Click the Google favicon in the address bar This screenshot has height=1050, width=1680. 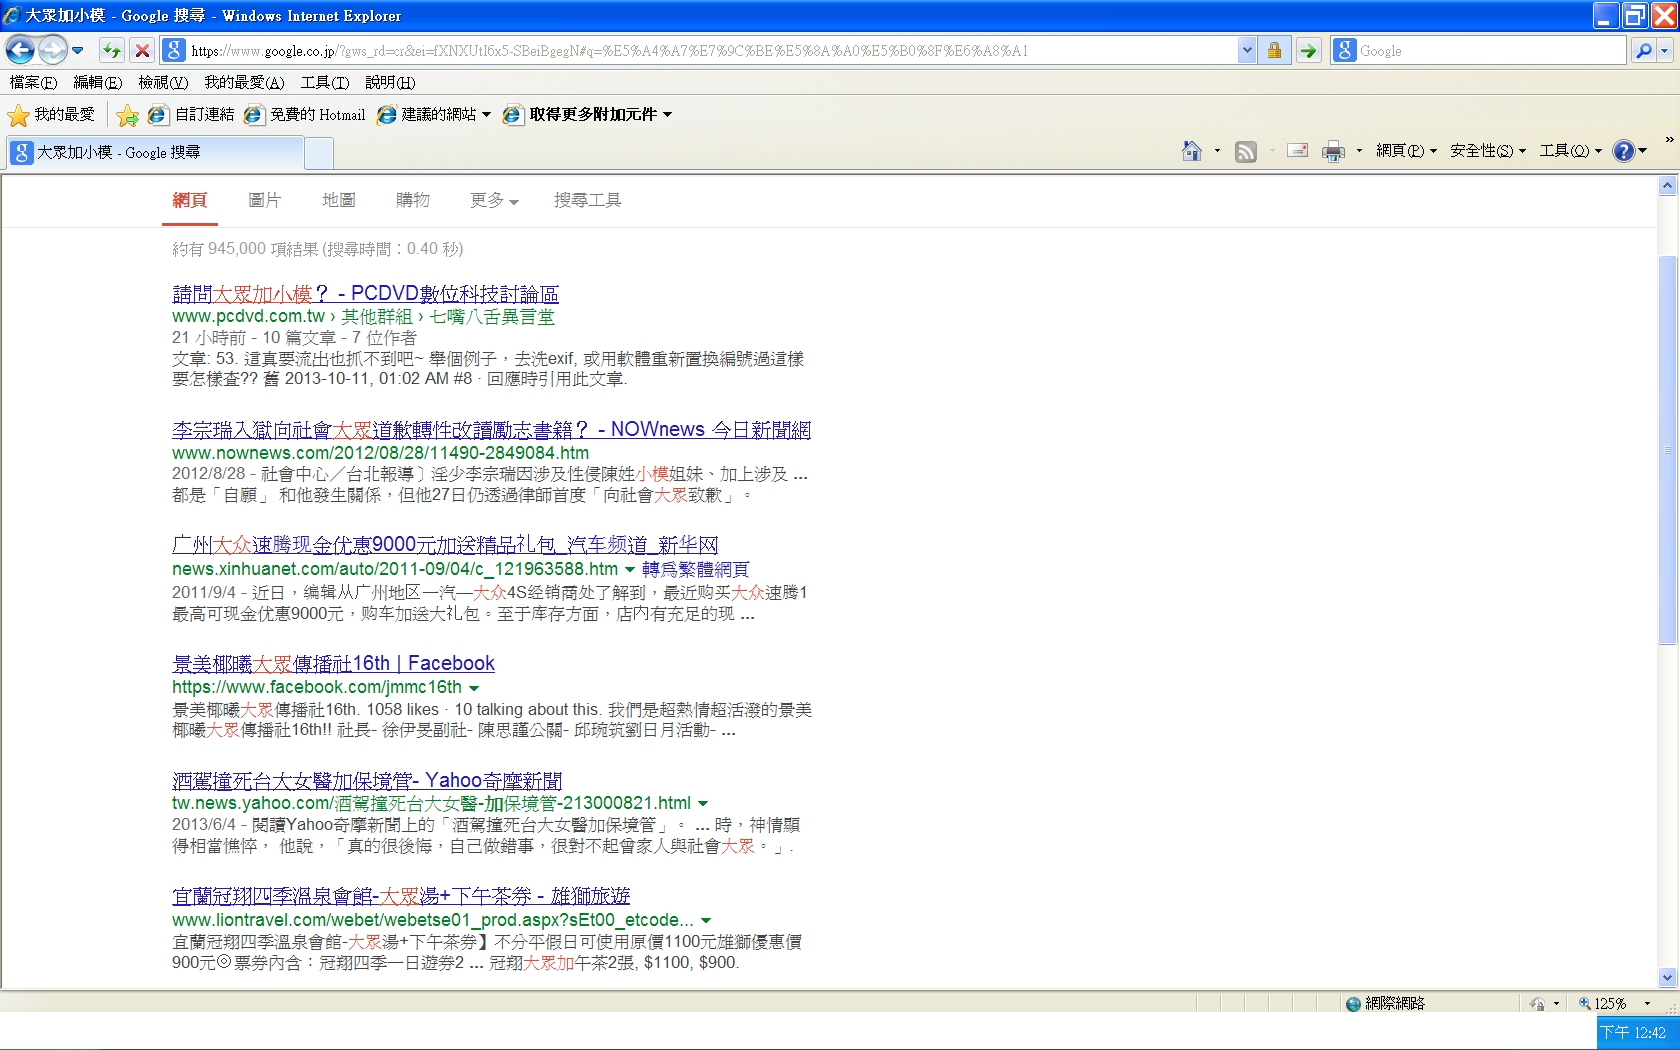tap(174, 50)
